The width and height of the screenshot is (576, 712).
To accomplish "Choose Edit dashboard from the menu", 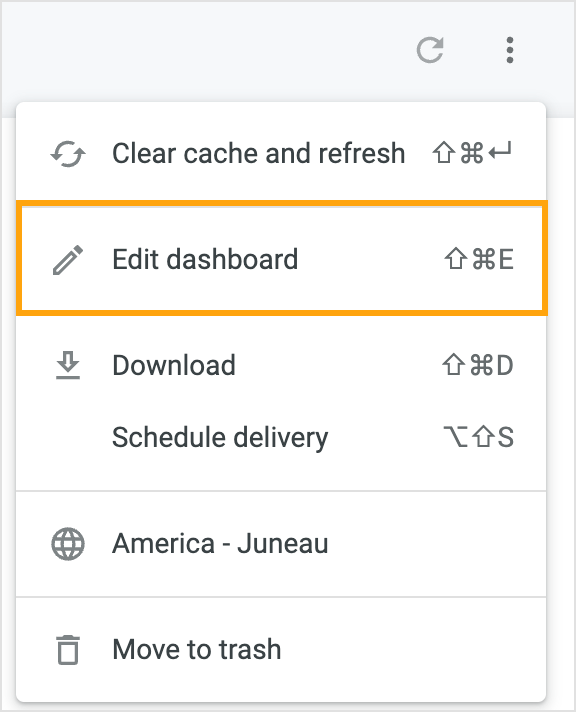I will (281, 259).
